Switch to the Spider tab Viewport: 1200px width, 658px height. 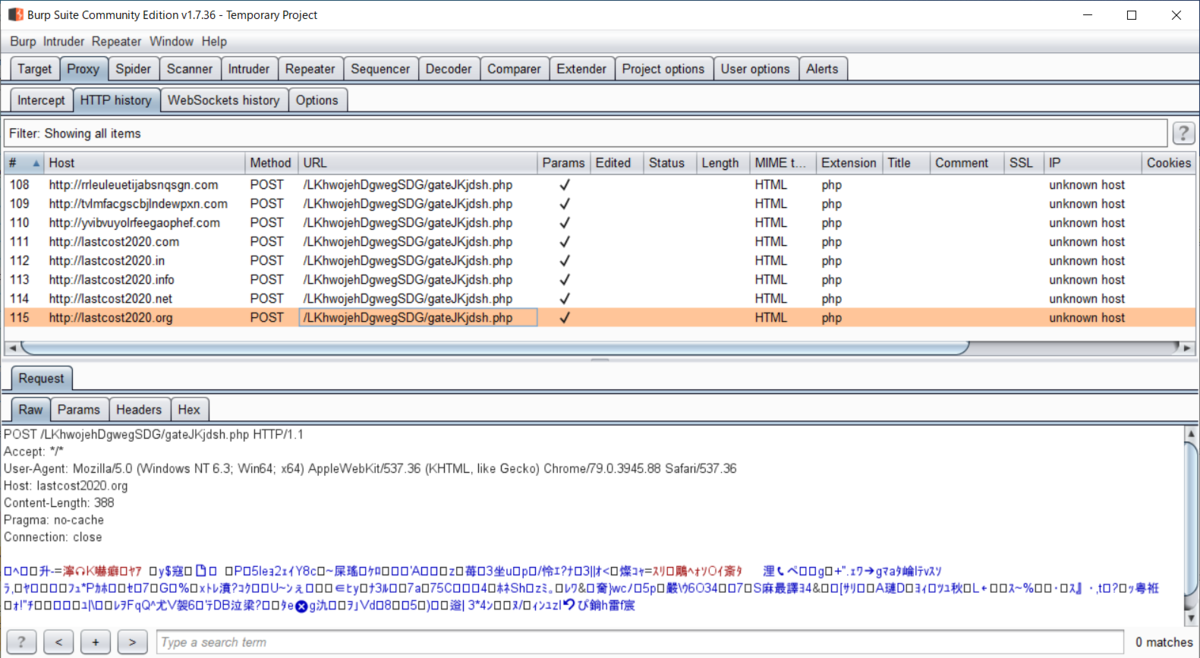tap(133, 69)
